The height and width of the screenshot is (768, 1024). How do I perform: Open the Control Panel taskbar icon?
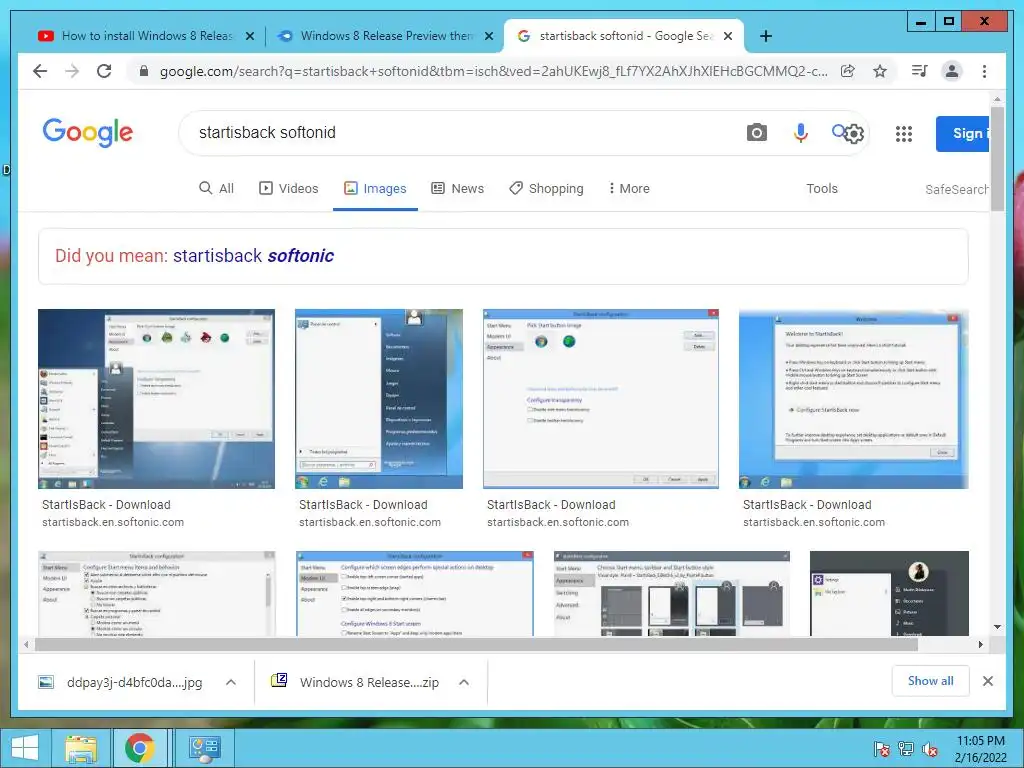[x=204, y=748]
